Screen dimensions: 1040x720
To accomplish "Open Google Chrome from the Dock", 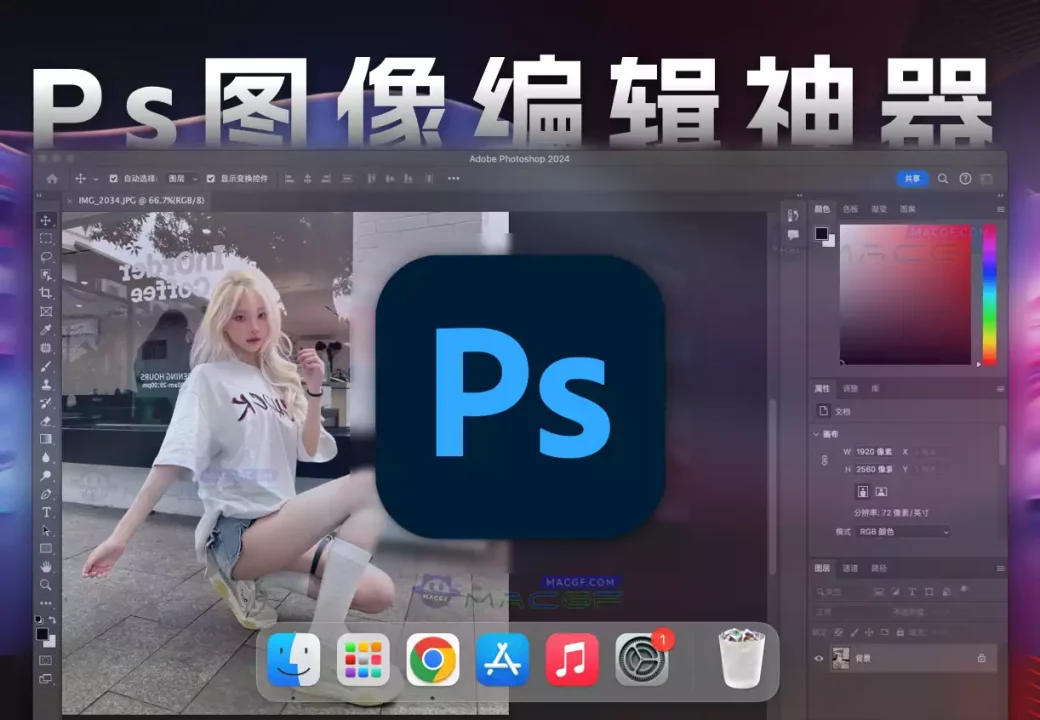I will coord(433,660).
